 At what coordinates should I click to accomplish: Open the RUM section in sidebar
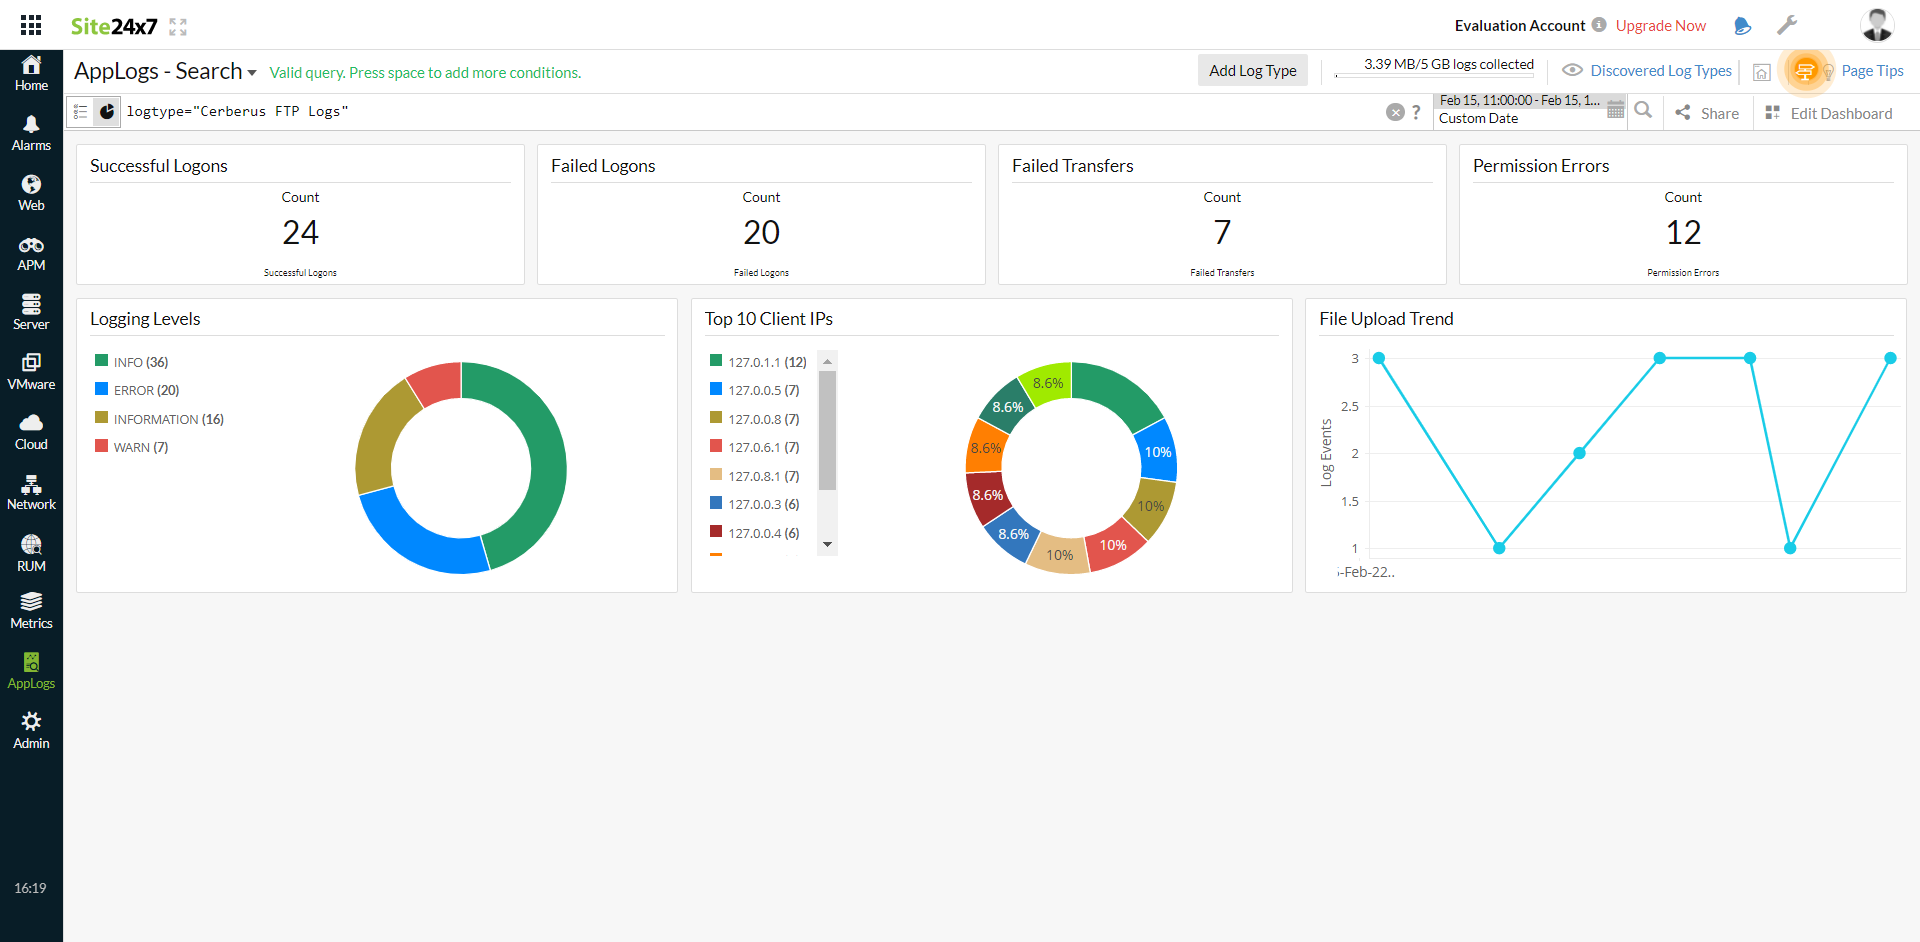click(31, 548)
